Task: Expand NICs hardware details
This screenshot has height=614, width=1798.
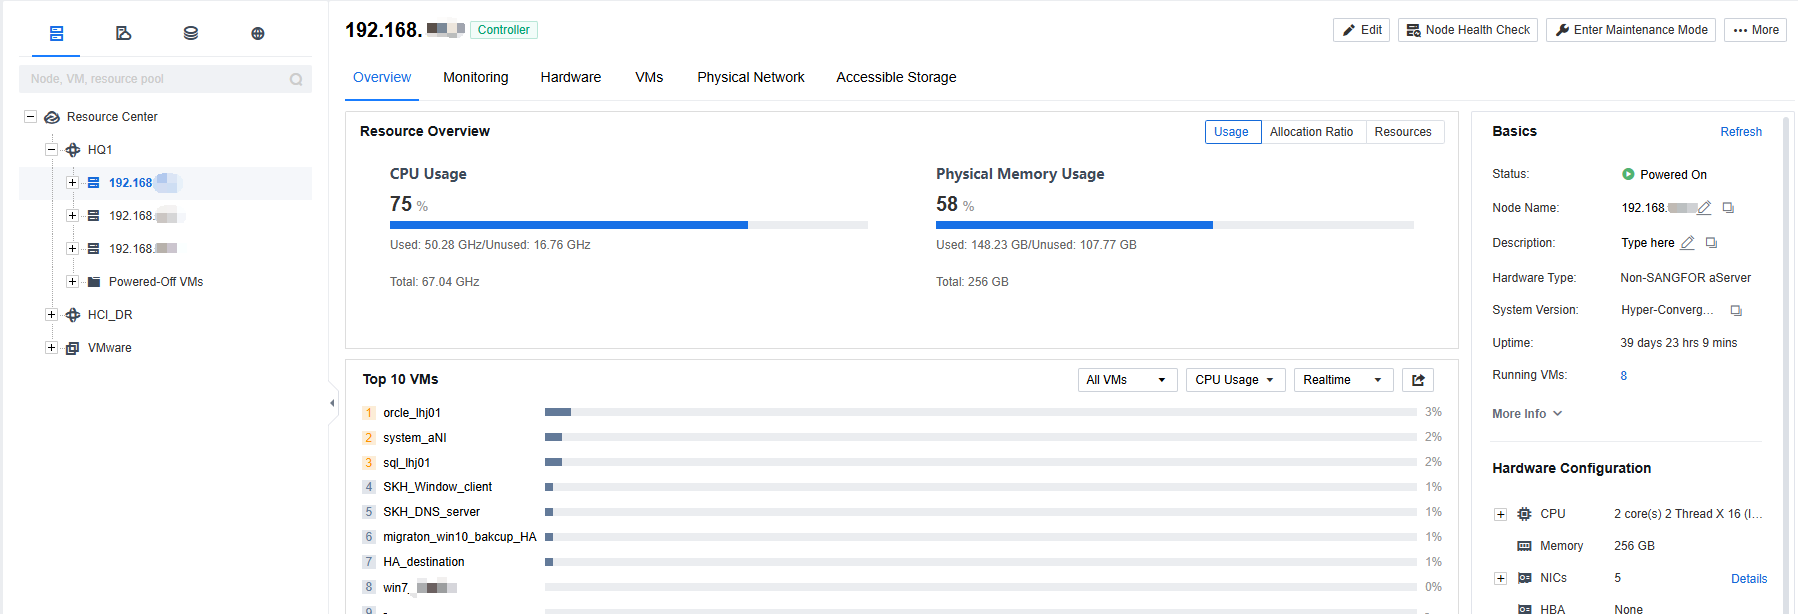Action: point(1500,578)
